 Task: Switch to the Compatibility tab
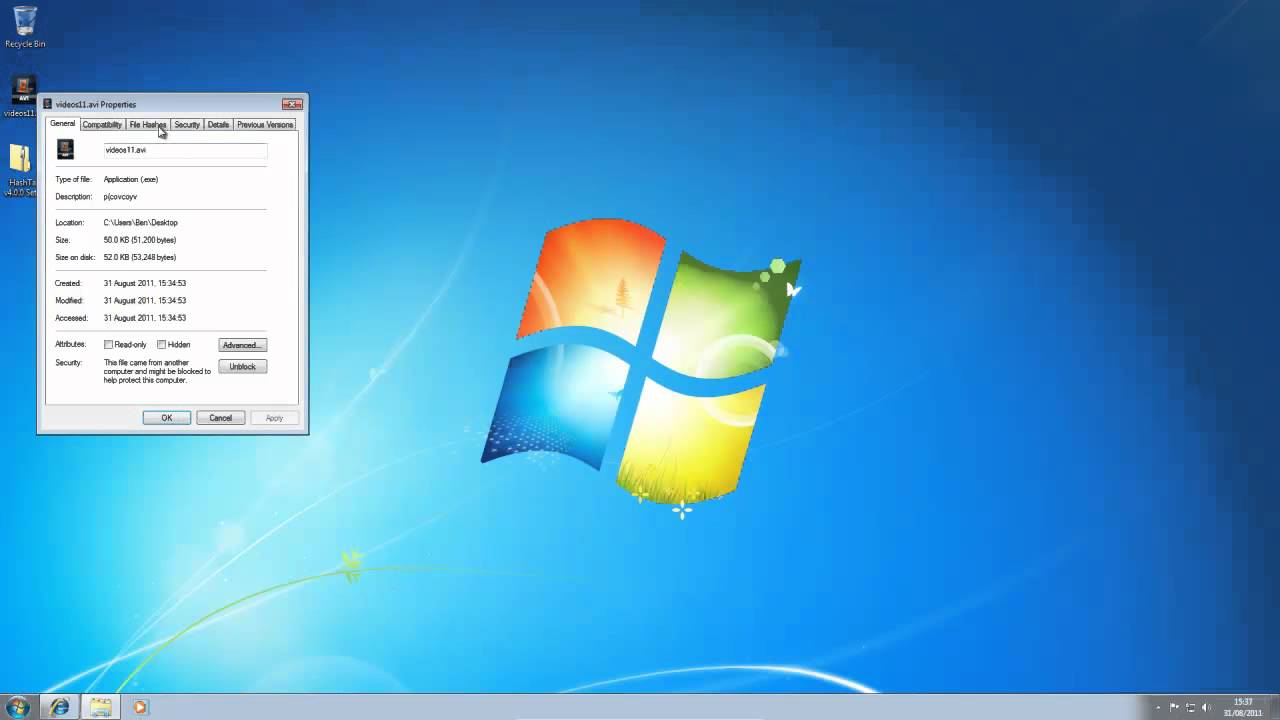[x=102, y=125]
